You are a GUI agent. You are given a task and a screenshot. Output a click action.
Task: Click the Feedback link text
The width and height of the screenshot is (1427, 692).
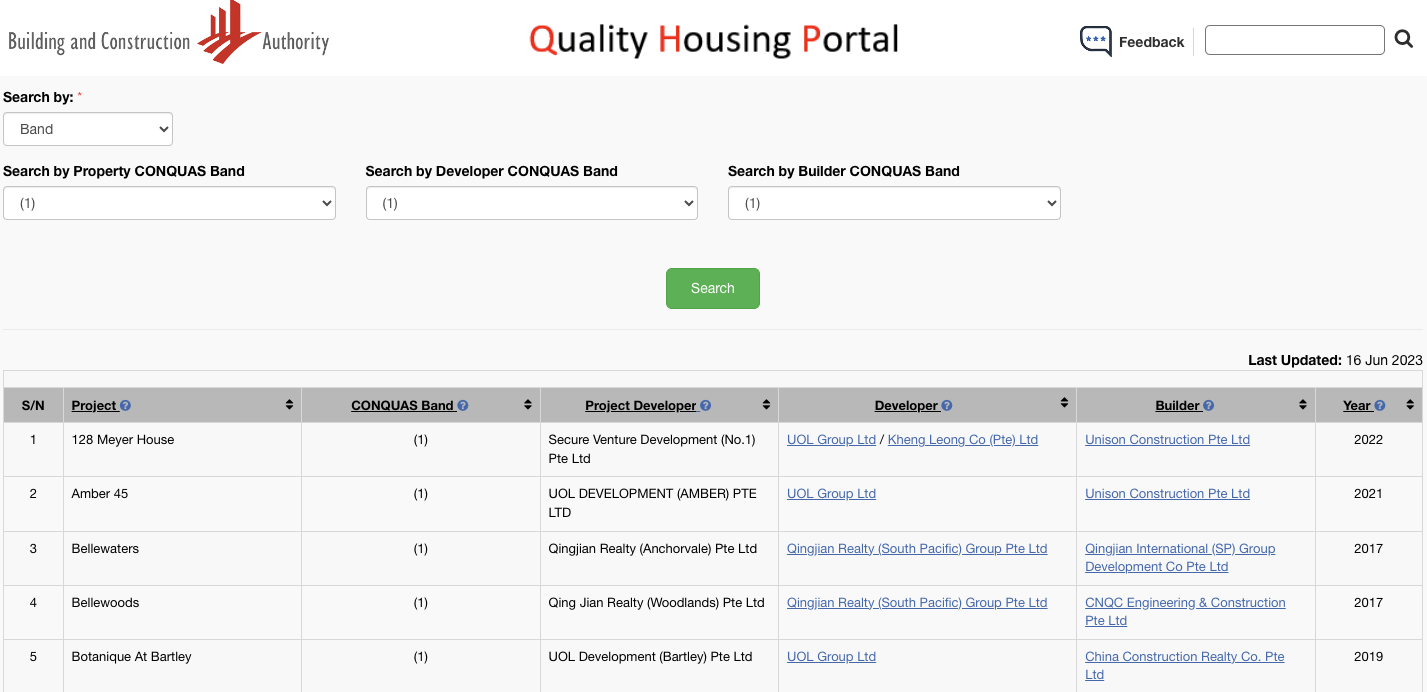coord(1151,42)
